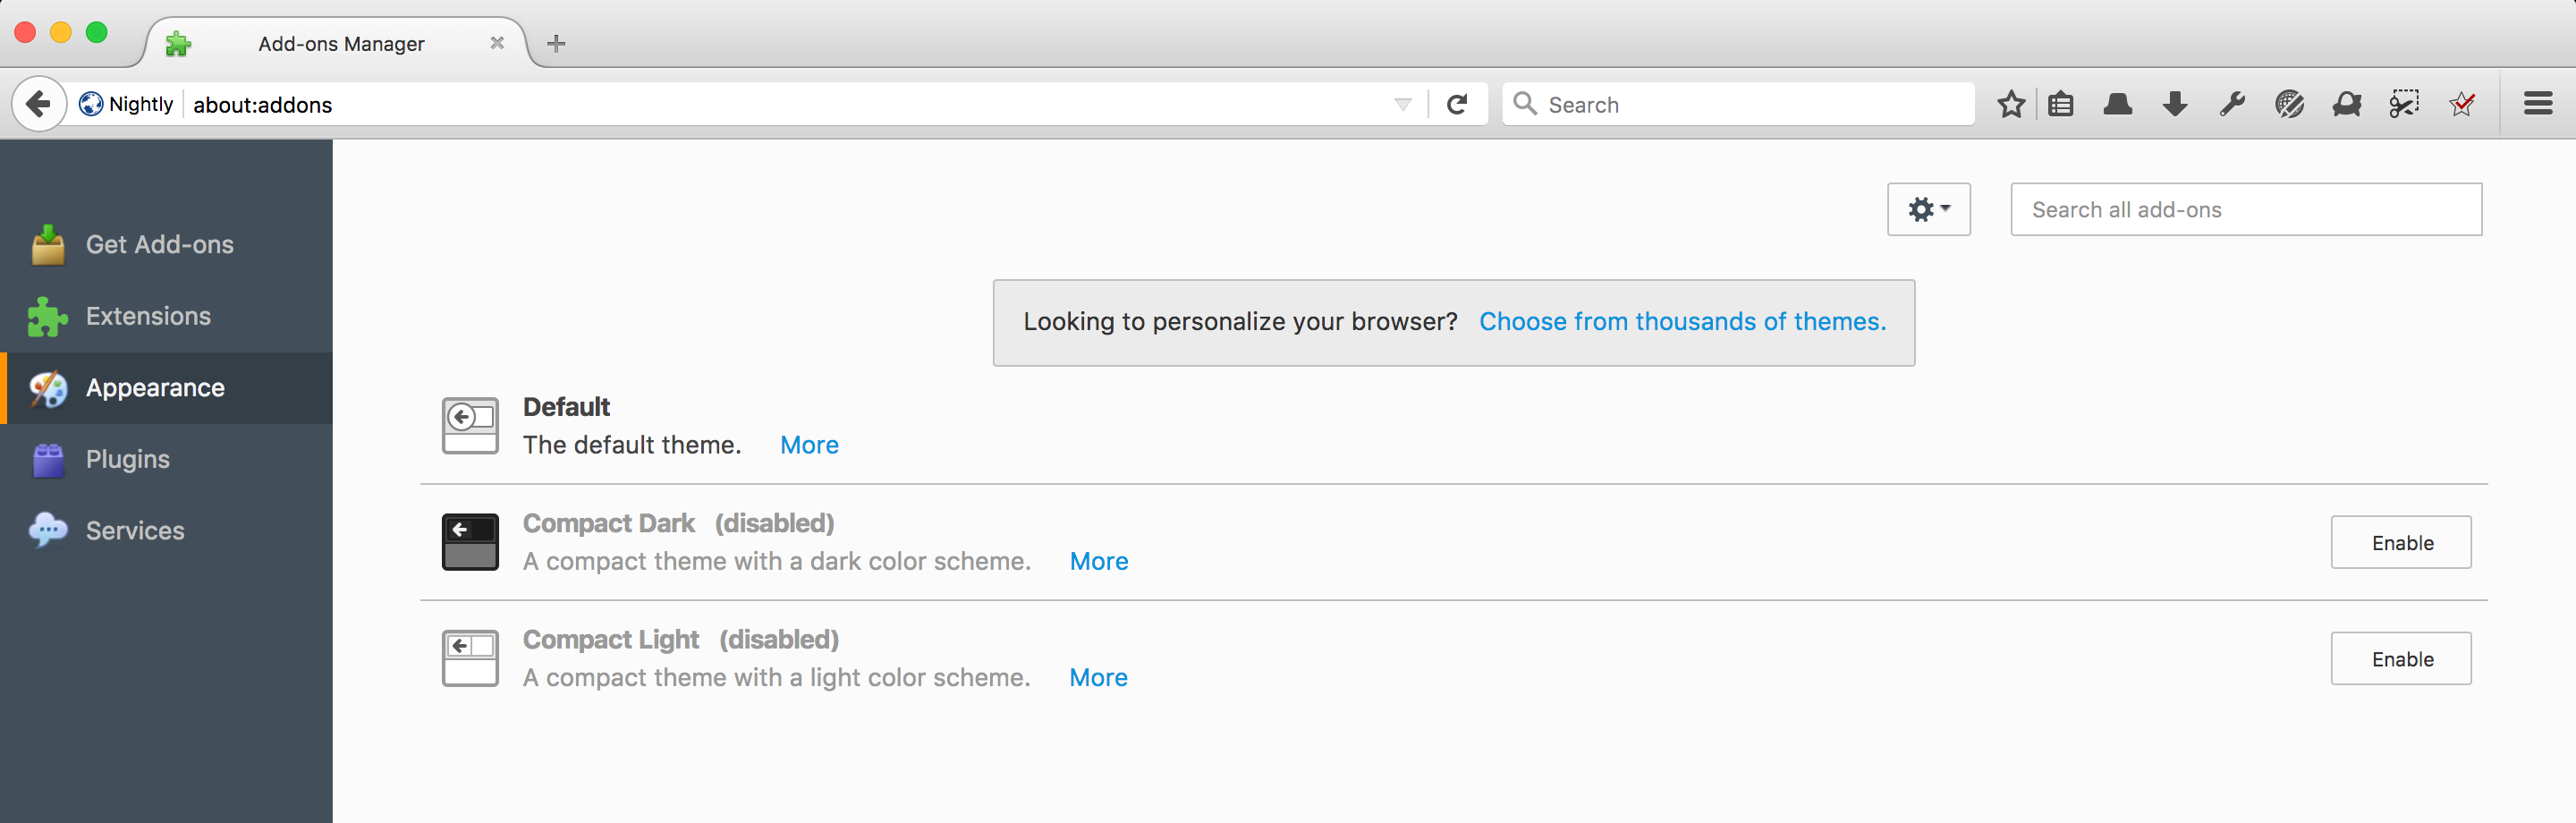Image resolution: width=2576 pixels, height=823 pixels.
Task: Open the bookmarks list menu icon
Action: pyautogui.click(x=2061, y=104)
